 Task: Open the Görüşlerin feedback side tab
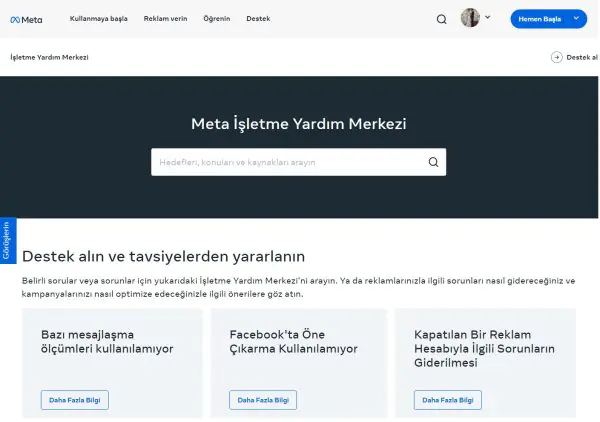point(8,241)
